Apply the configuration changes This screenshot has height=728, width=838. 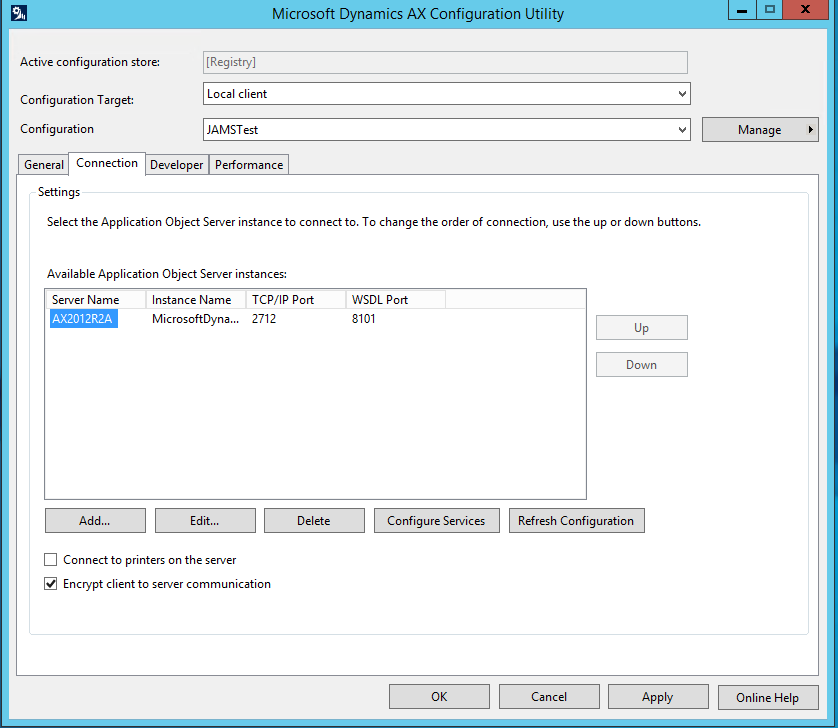(658, 696)
